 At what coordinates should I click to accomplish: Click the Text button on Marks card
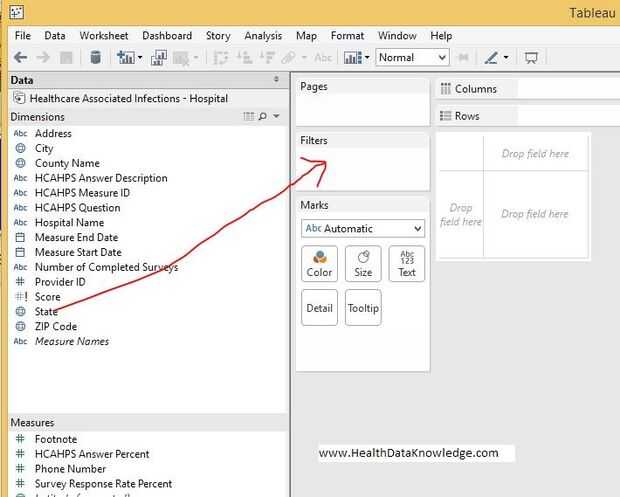pyautogui.click(x=407, y=264)
